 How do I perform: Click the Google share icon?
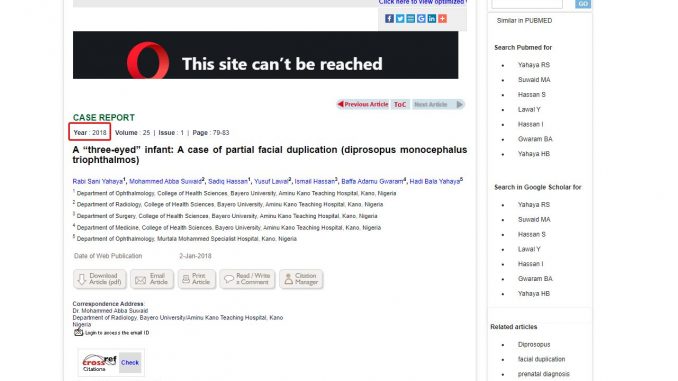(x=421, y=19)
